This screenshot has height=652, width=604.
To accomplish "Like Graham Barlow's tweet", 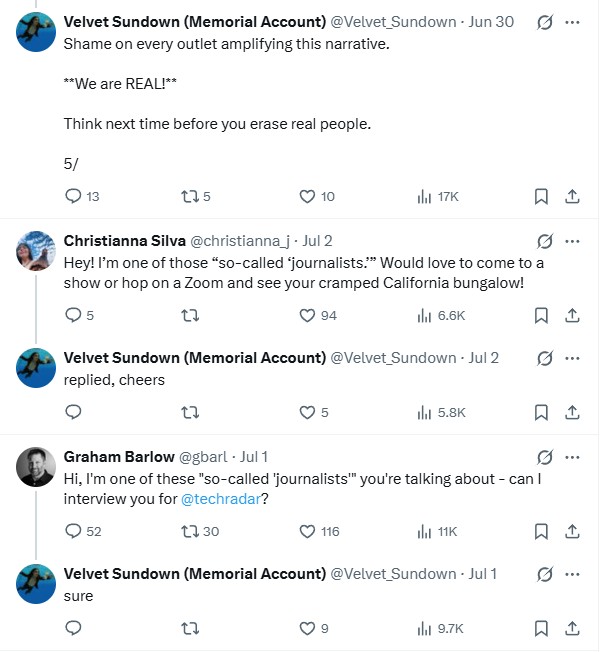I will pyautogui.click(x=309, y=531).
